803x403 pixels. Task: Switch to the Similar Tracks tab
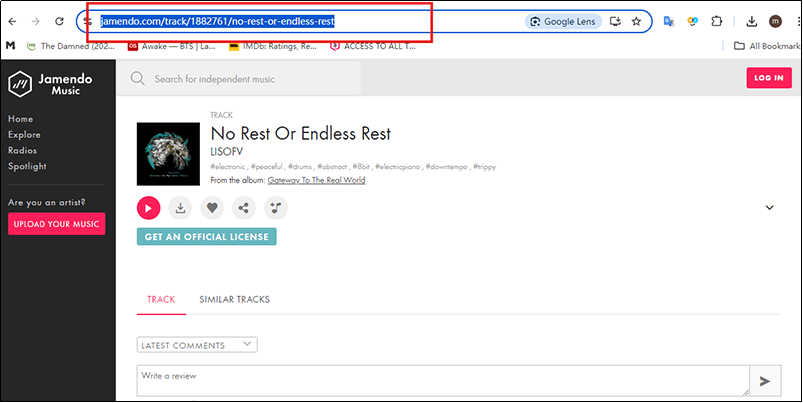(x=234, y=299)
